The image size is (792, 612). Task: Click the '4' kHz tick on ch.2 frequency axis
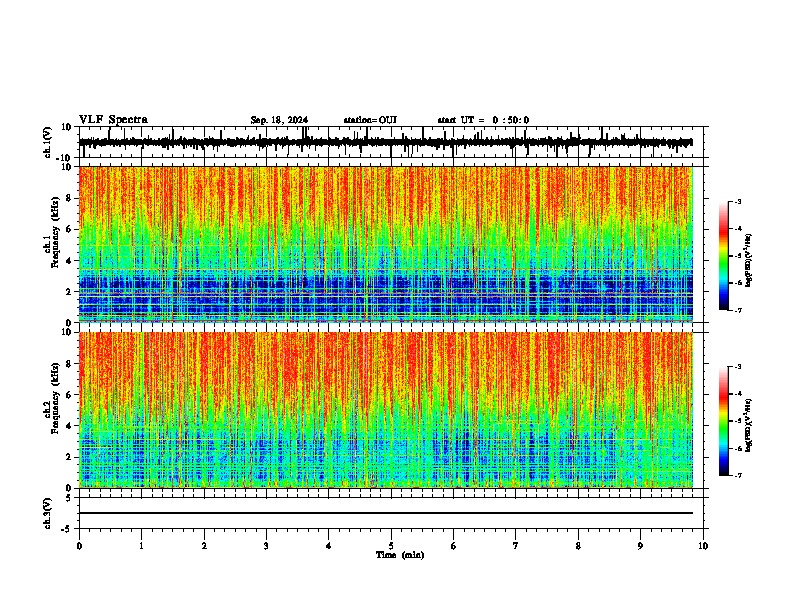click(x=70, y=426)
